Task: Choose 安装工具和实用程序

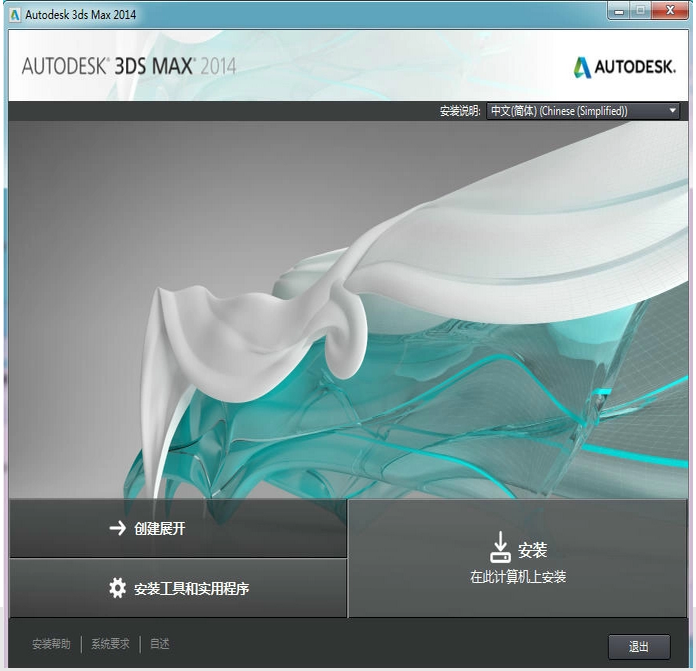Action: point(178,588)
